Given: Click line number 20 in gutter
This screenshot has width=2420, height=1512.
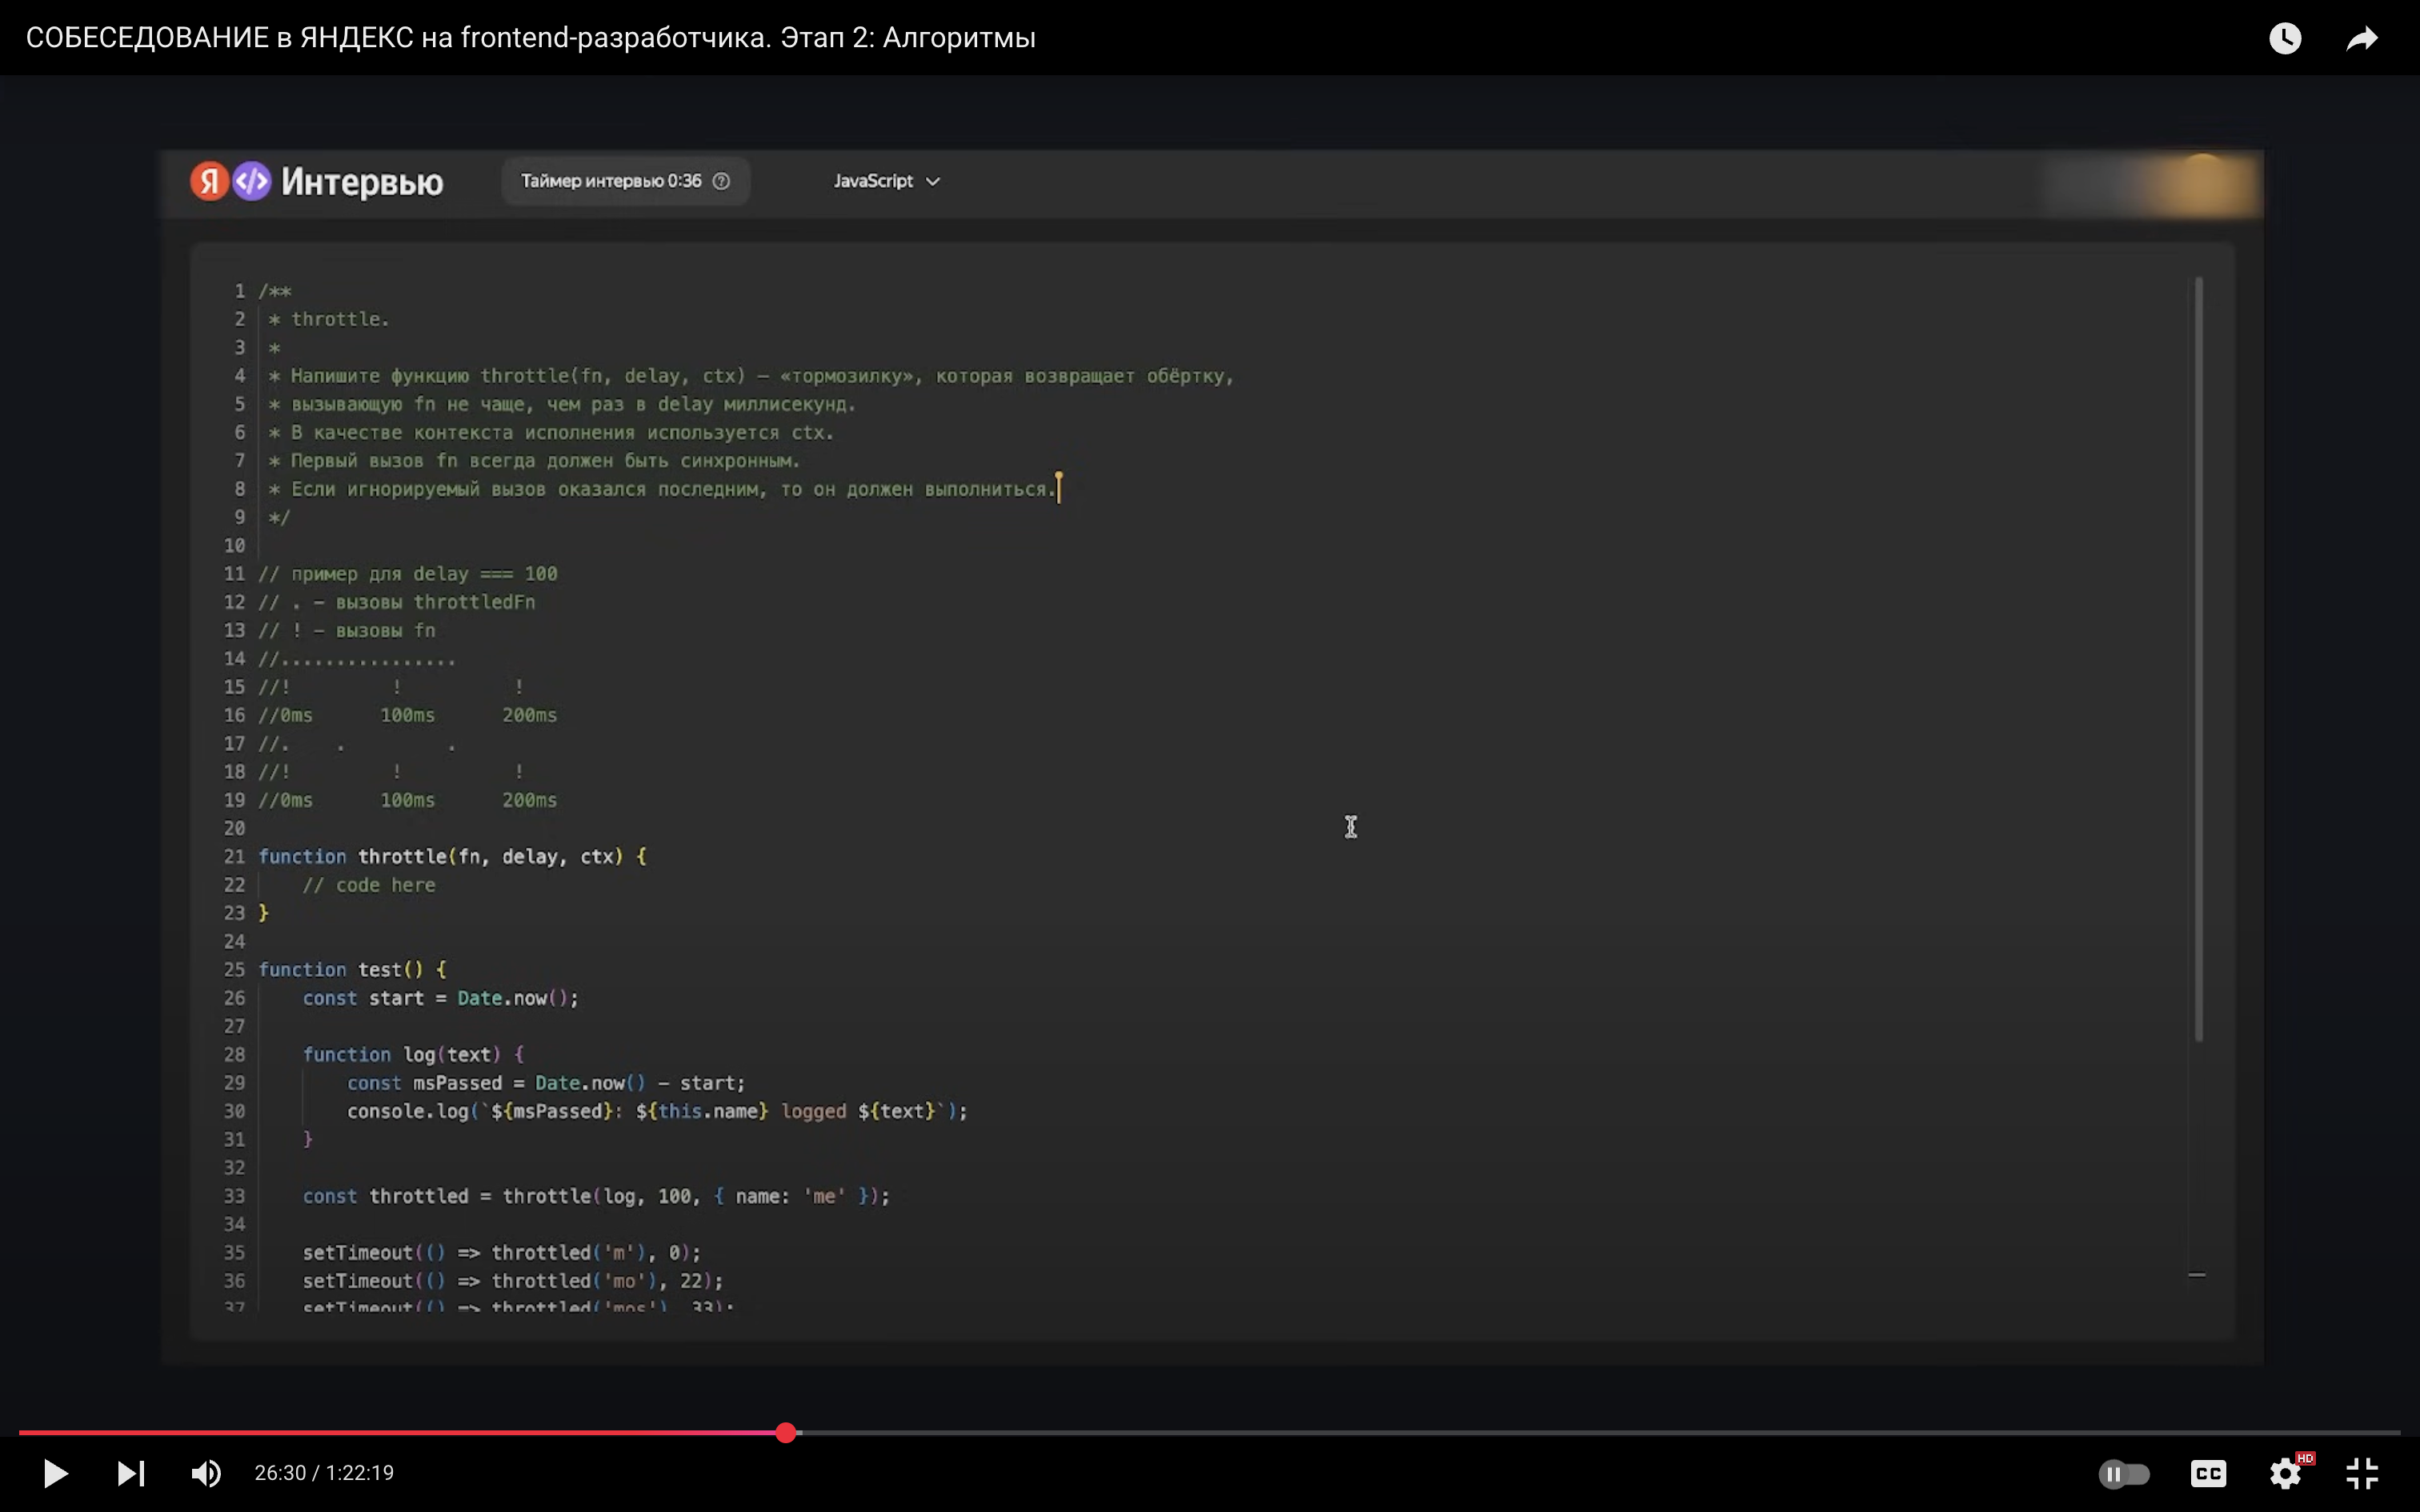Looking at the screenshot, I should coord(234,828).
